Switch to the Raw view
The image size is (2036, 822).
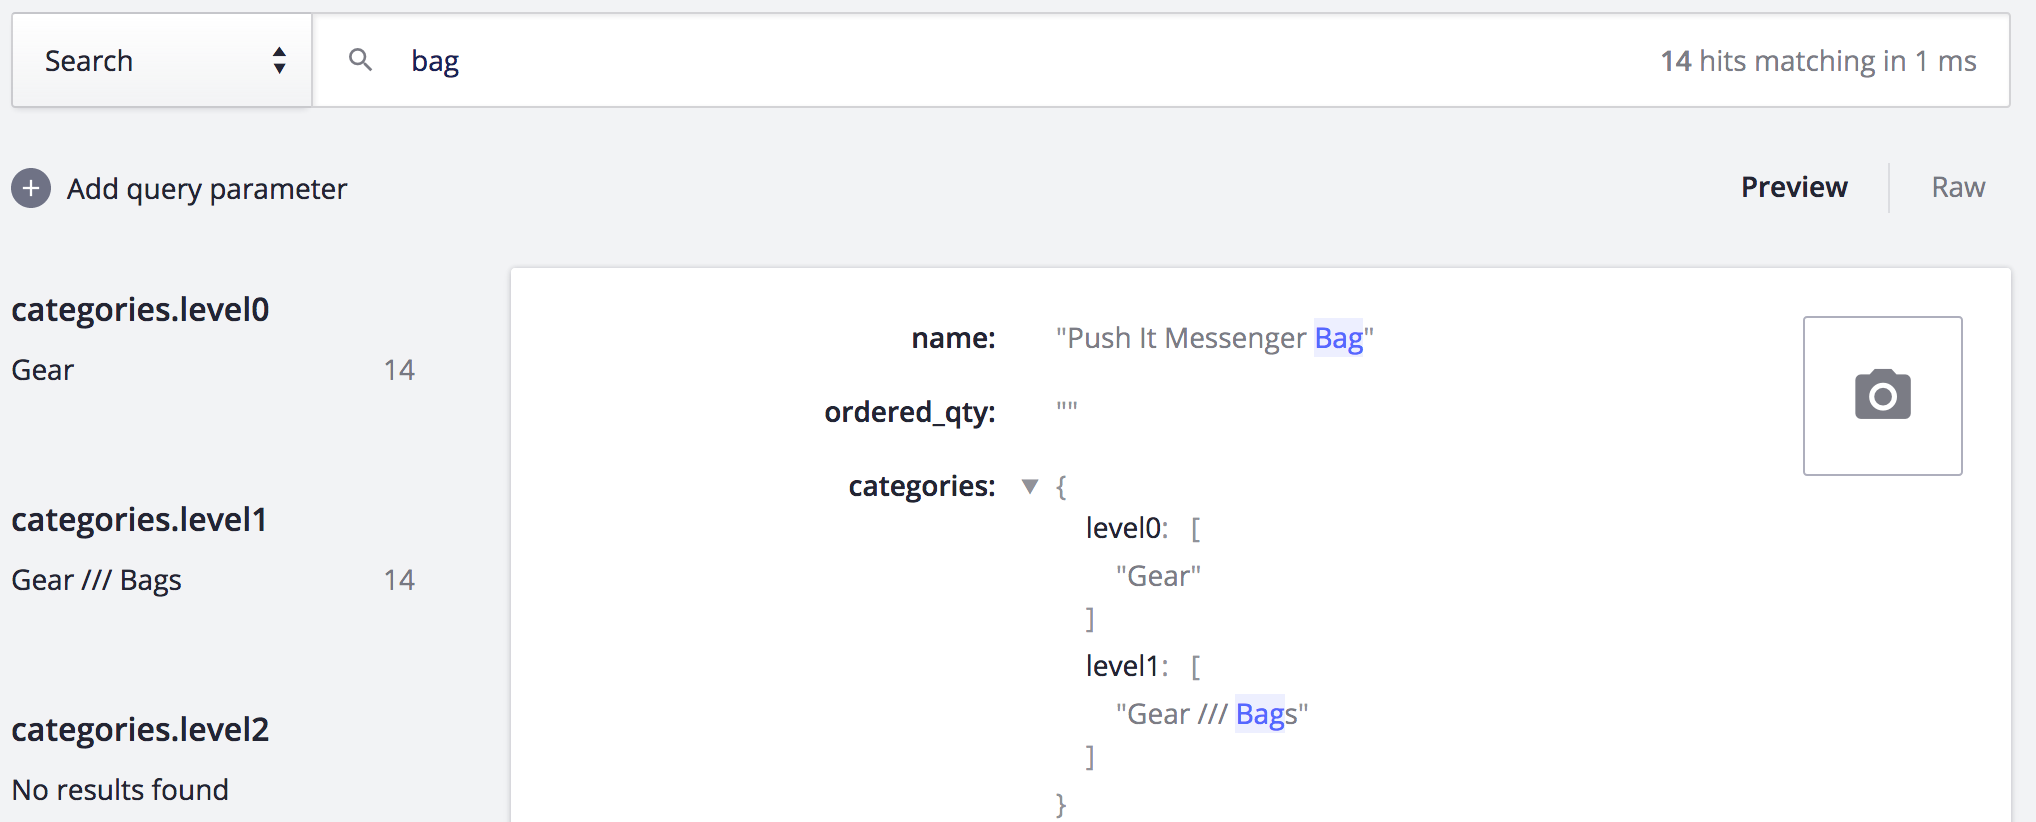1956,187
